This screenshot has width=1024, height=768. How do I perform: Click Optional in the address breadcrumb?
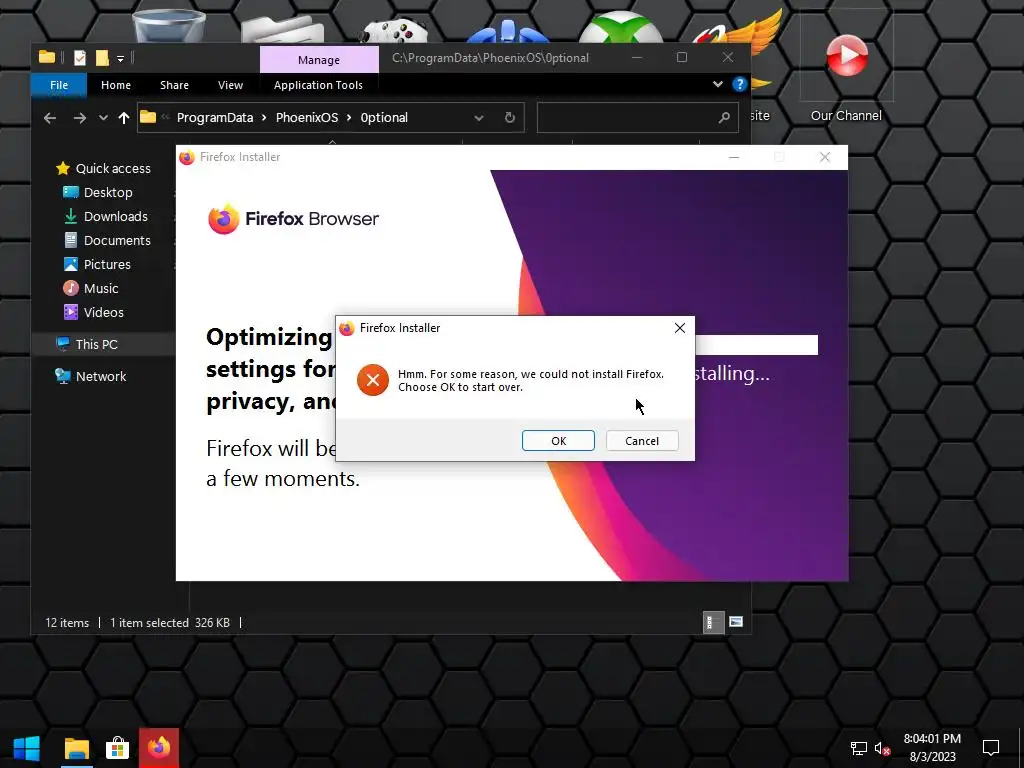(x=384, y=118)
